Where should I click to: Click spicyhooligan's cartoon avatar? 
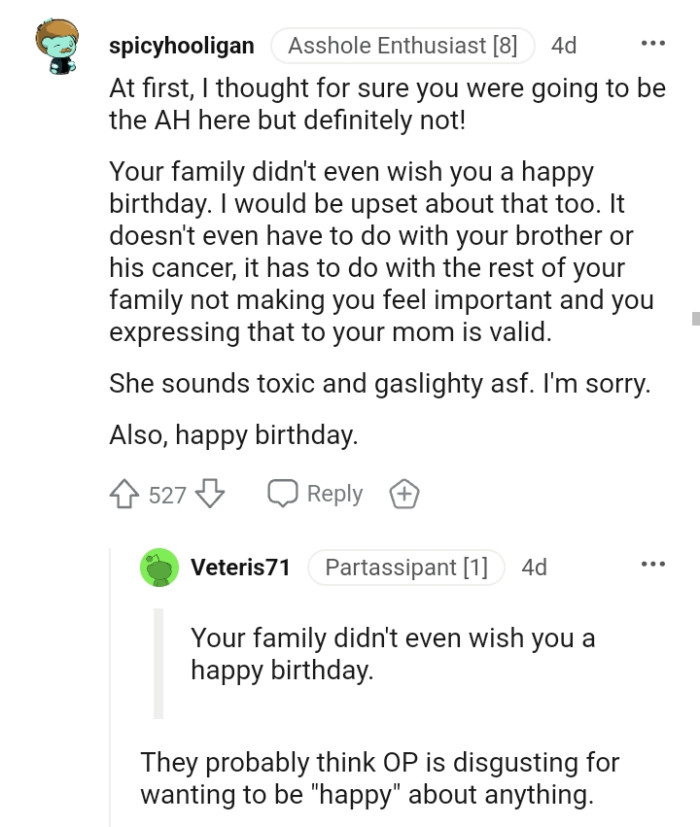pos(56,44)
